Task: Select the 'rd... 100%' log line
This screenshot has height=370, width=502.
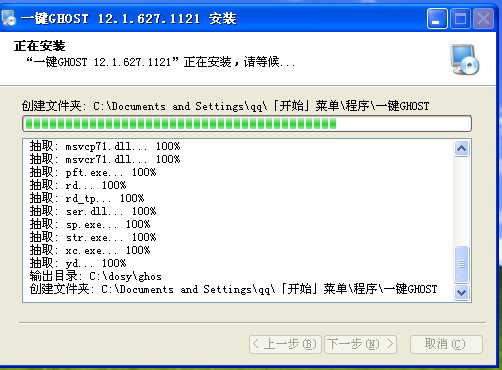Action: pyautogui.click(x=78, y=185)
